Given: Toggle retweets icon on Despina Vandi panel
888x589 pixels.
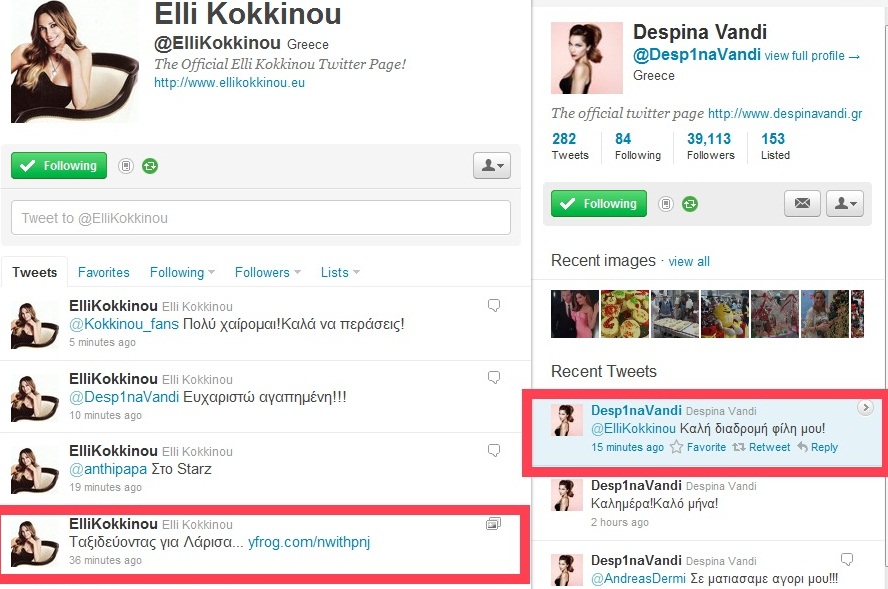Looking at the screenshot, I should click(x=690, y=204).
